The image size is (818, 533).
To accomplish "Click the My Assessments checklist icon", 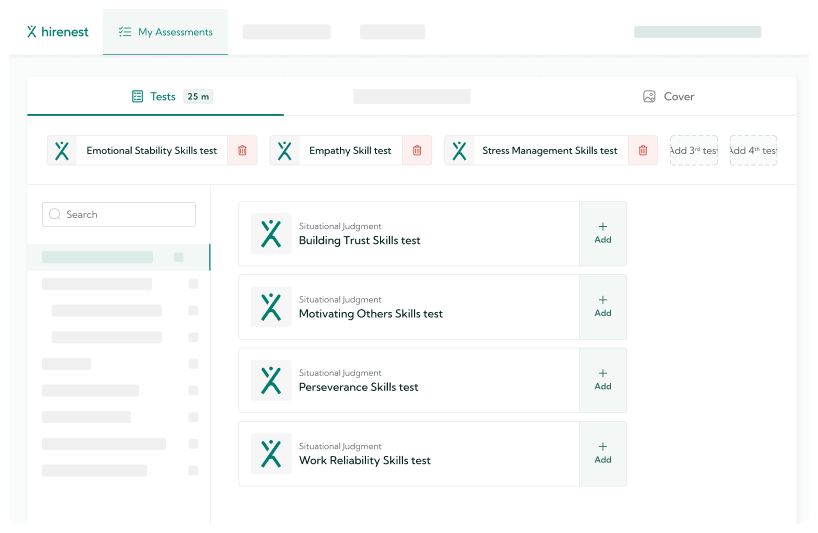I will (125, 32).
